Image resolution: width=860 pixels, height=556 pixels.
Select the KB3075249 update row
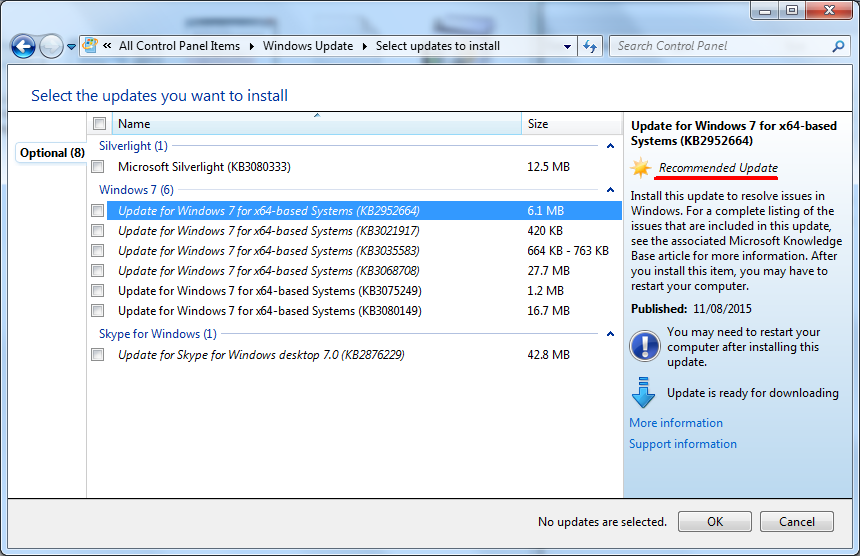coord(364,291)
